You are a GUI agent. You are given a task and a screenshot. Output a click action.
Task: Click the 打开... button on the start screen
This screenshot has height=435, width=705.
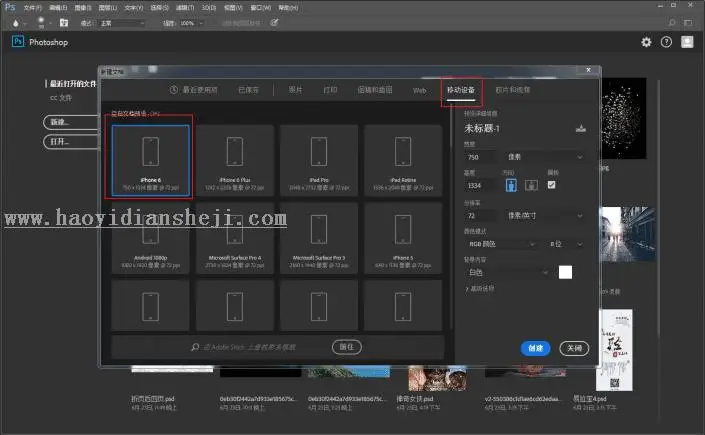71,142
